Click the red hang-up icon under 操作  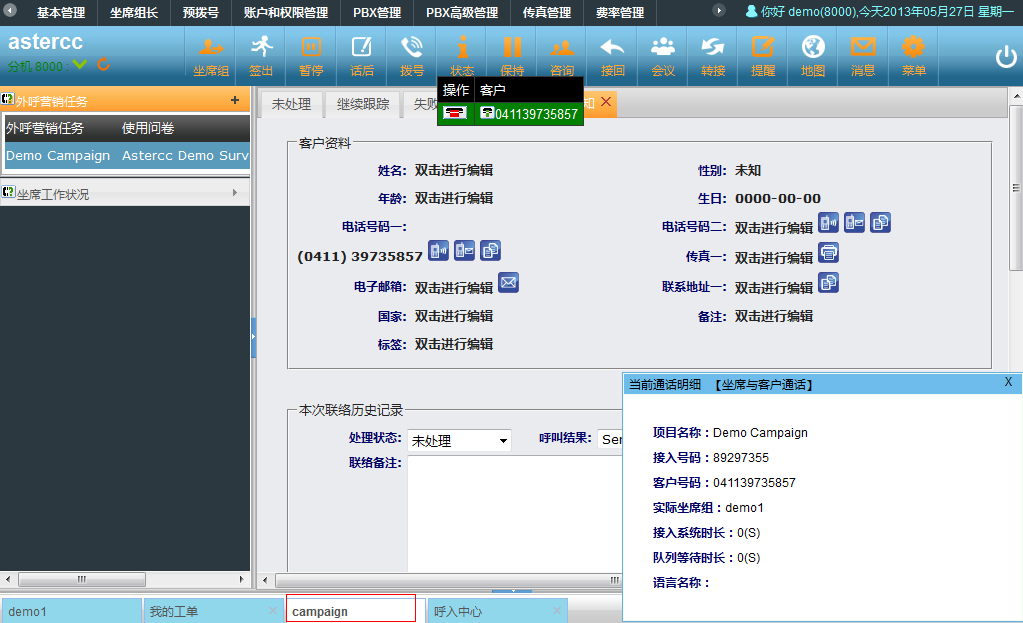[x=456, y=114]
